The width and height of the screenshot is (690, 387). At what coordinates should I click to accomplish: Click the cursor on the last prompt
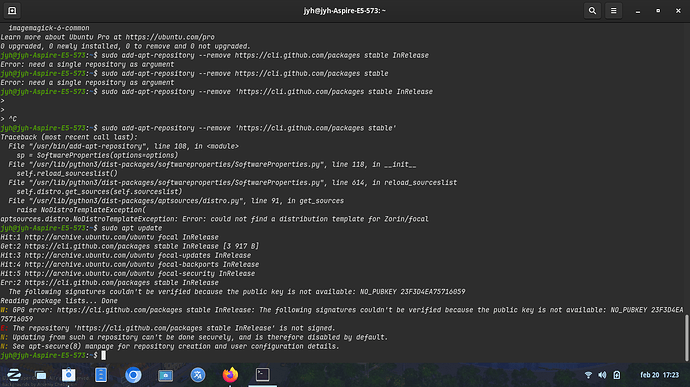pos(103,355)
